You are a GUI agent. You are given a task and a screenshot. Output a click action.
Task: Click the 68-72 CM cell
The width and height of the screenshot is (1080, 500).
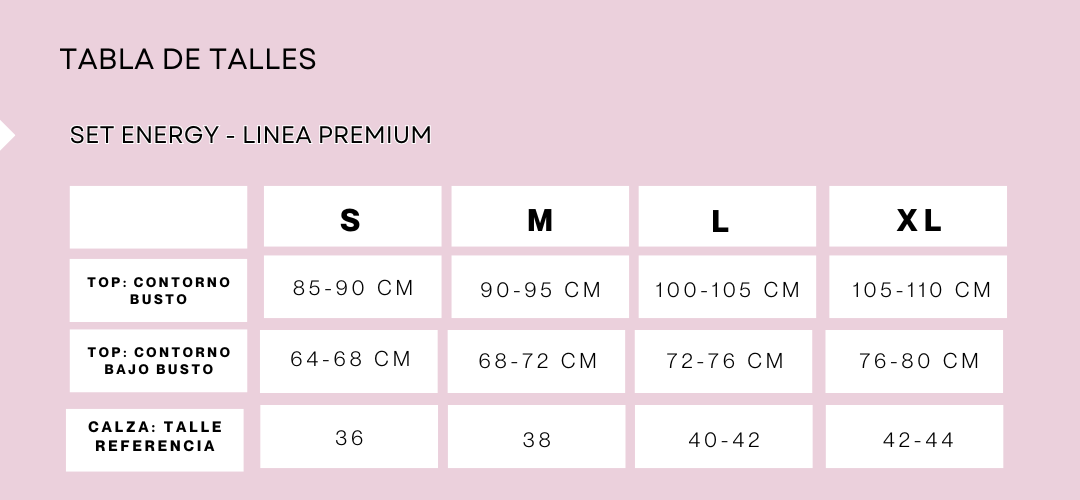click(537, 362)
